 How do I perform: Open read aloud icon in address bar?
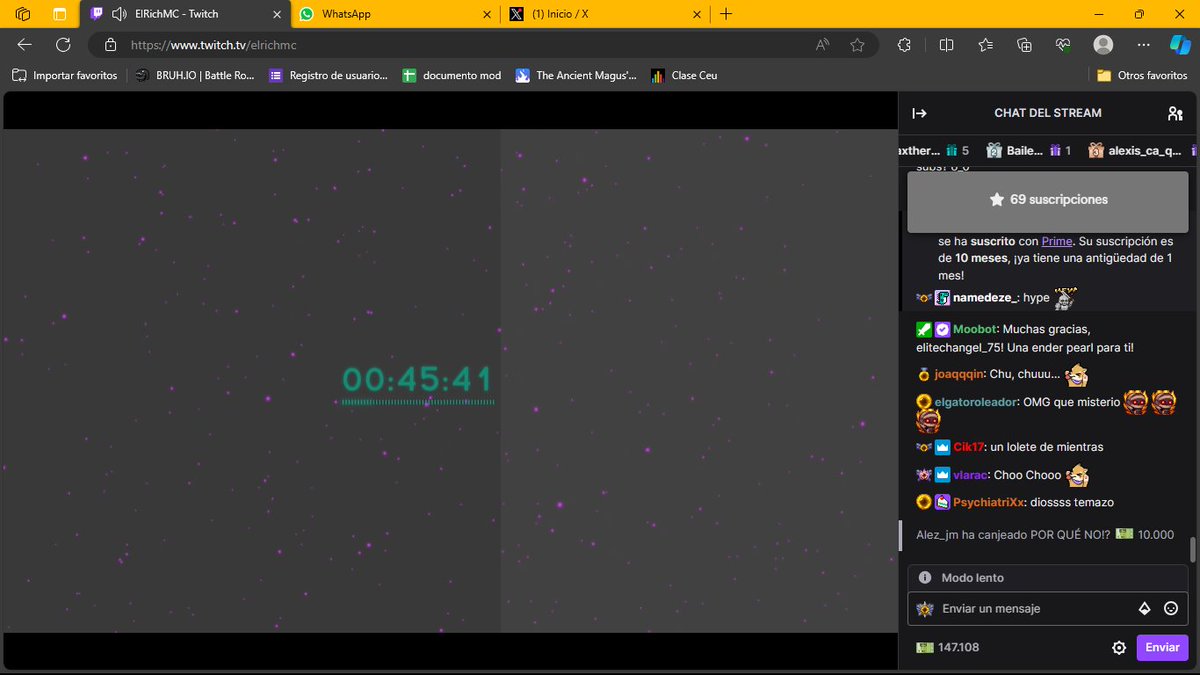coord(823,45)
